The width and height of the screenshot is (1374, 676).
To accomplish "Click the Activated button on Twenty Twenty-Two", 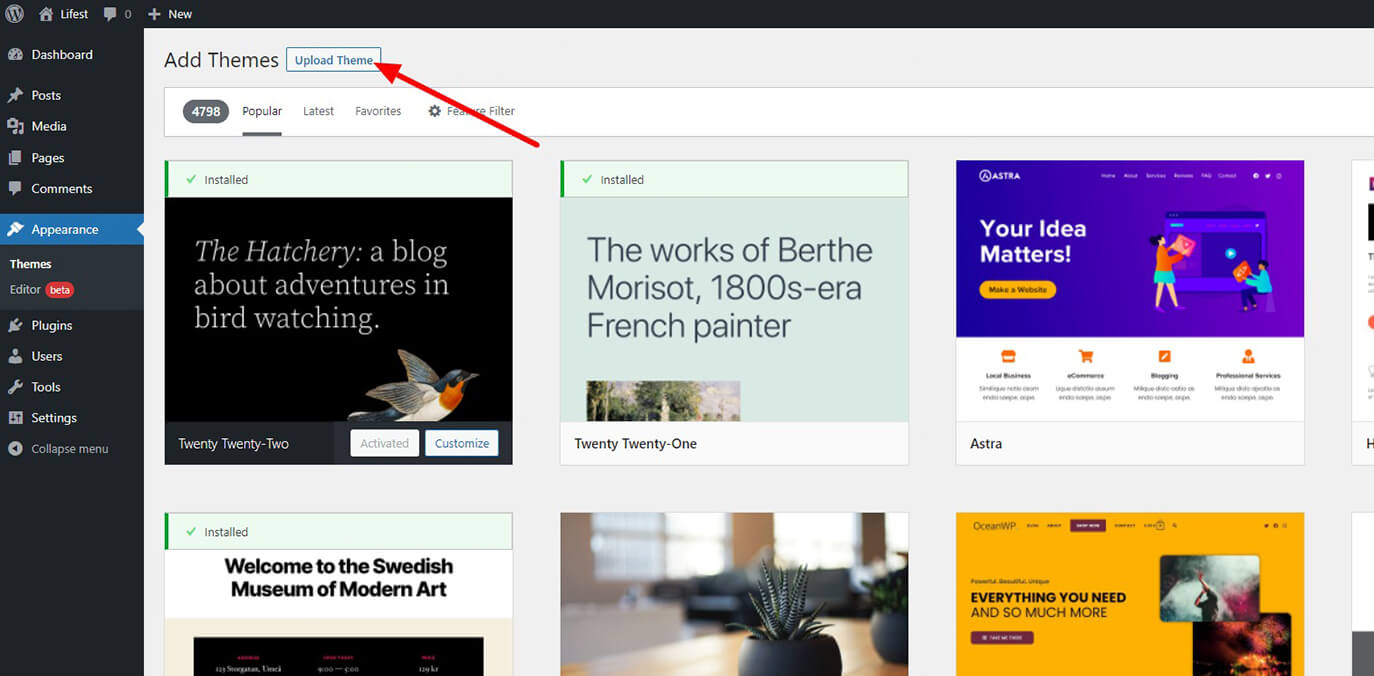I will tap(385, 443).
